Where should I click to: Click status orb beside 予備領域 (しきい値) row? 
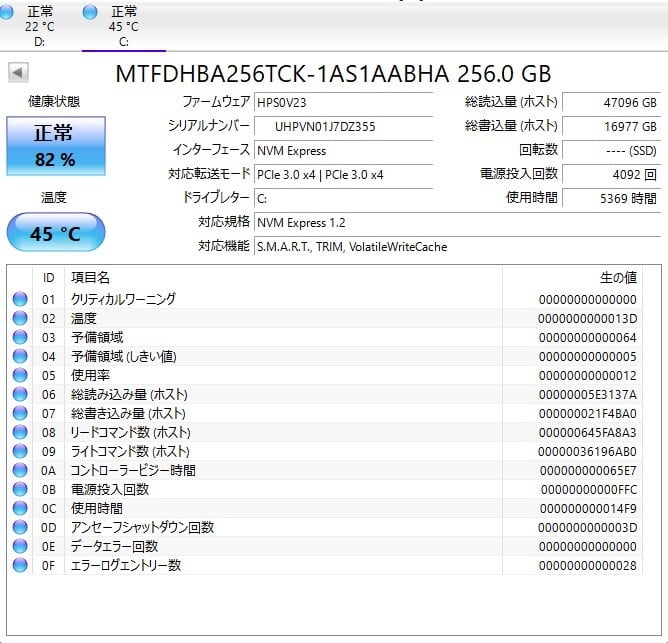click(20, 356)
